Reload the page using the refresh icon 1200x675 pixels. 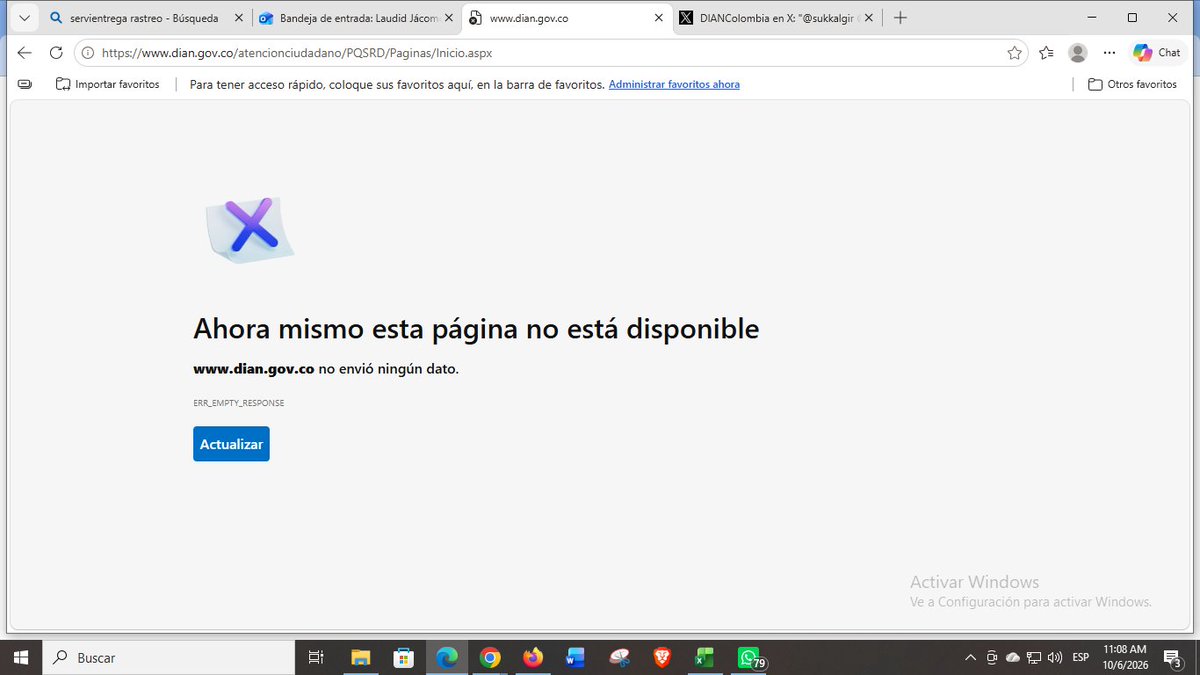click(56, 53)
